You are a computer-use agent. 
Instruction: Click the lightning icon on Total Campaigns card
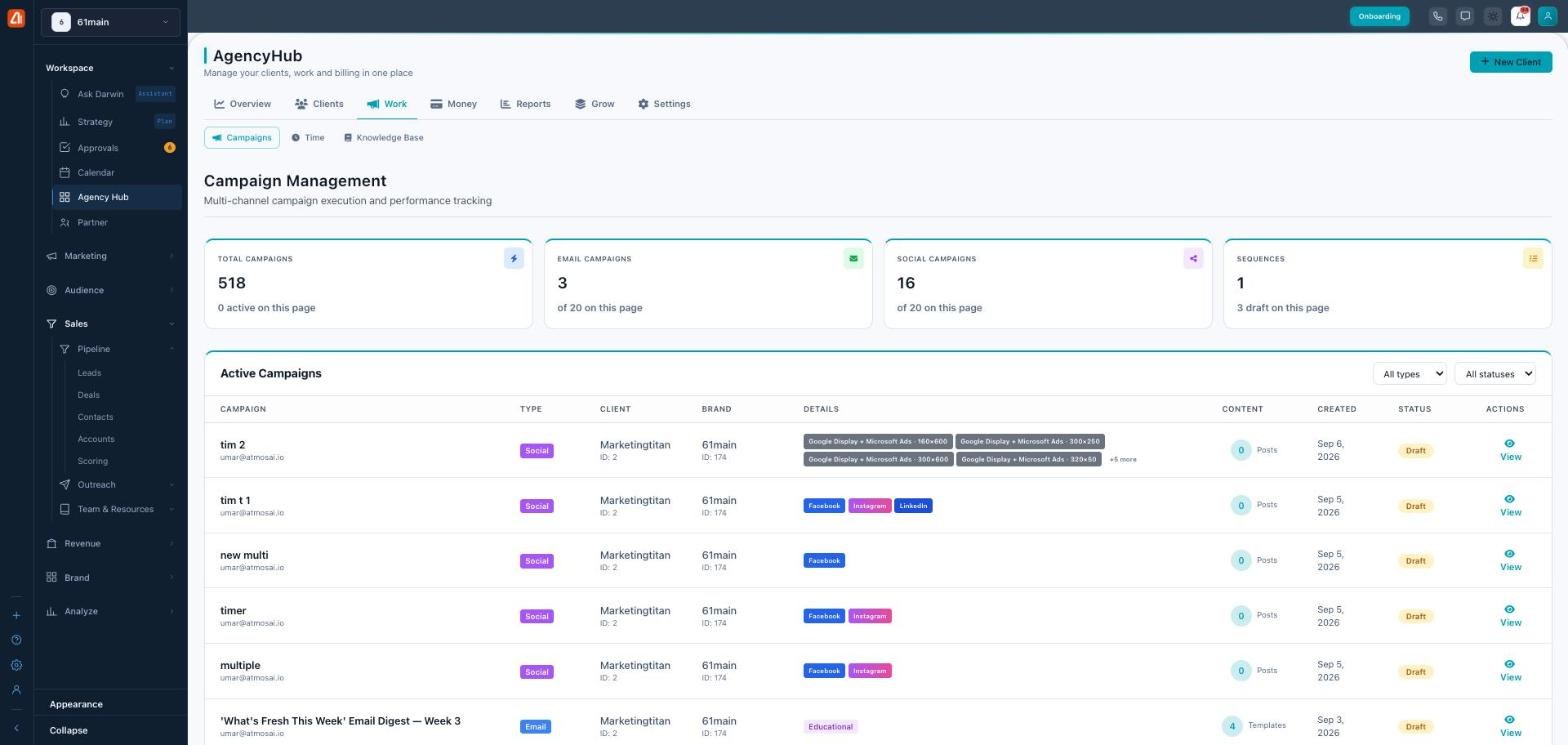(513, 259)
